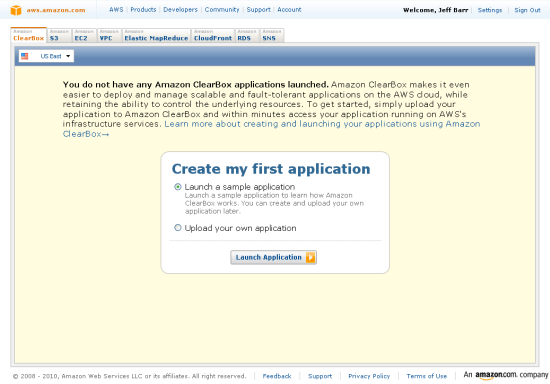Click the Launch Application button
550x384 pixels.
(274, 257)
